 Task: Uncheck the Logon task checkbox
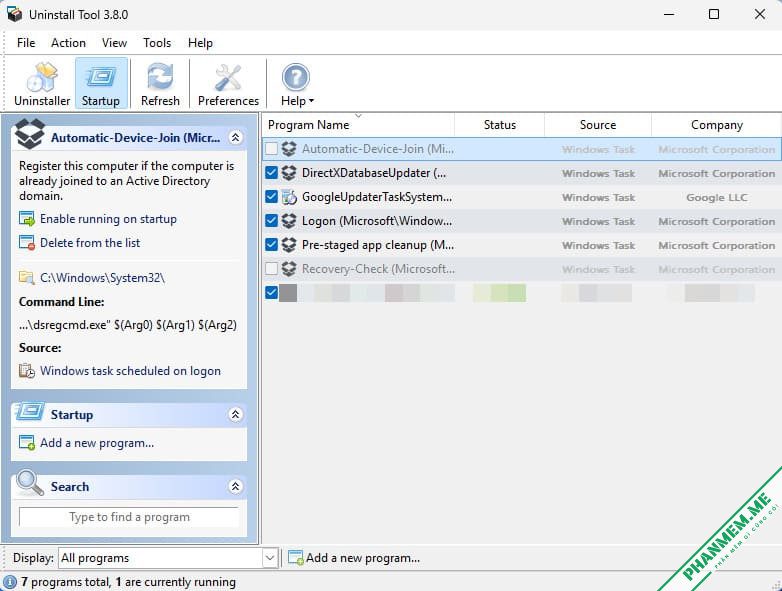tap(271, 220)
